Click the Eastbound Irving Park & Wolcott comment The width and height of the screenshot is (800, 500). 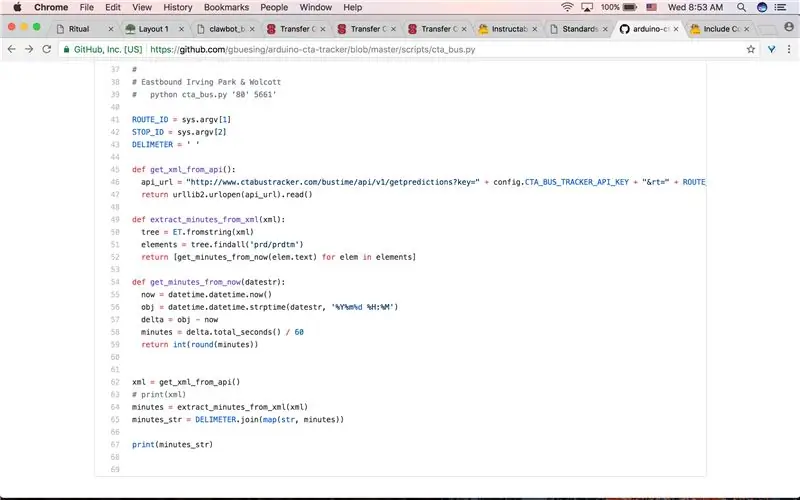click(206, 82)
